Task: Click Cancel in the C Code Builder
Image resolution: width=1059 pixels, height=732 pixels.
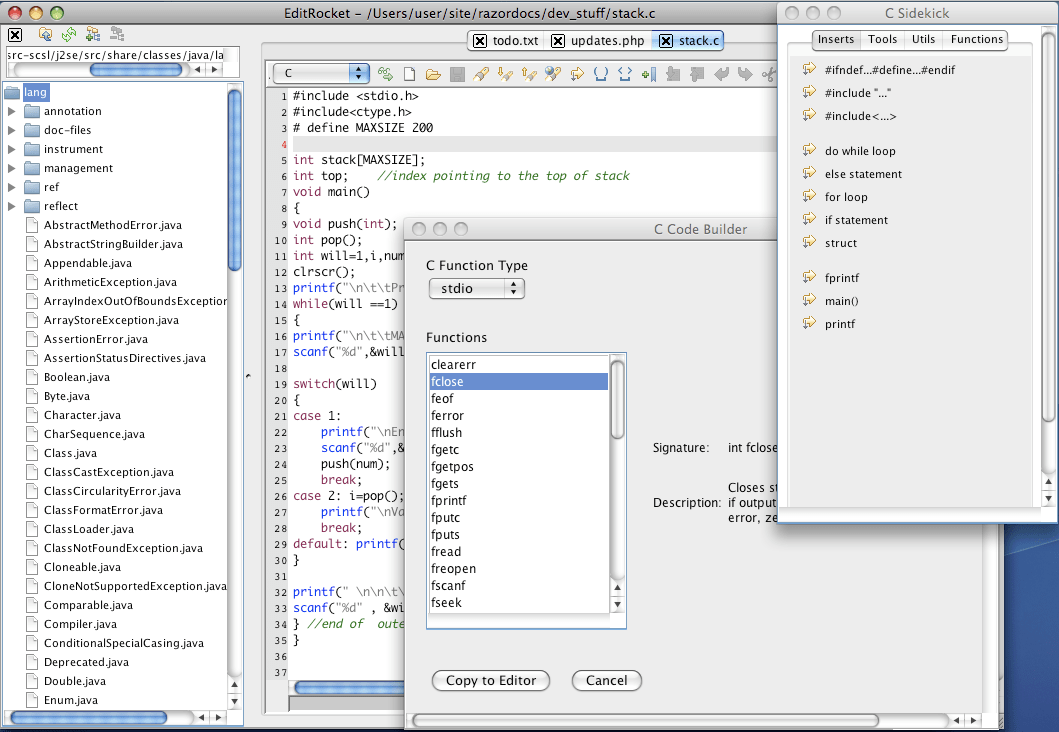Action: (x=606, y=681)
